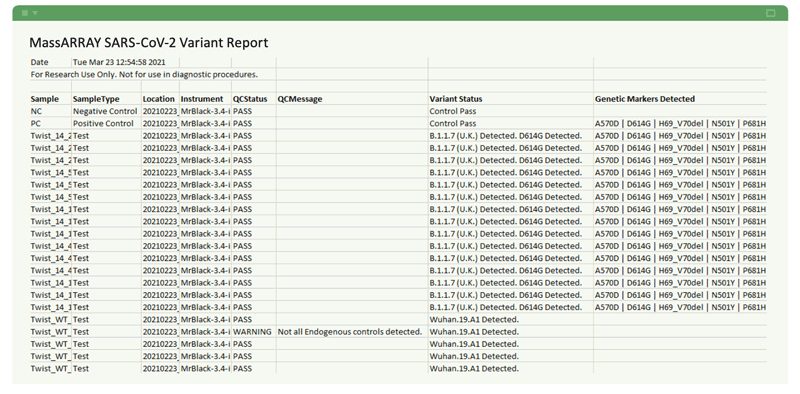This screenshot has width=800, height=394.
Task: Click PASS status in the PC row
Action: coord(242,124)
